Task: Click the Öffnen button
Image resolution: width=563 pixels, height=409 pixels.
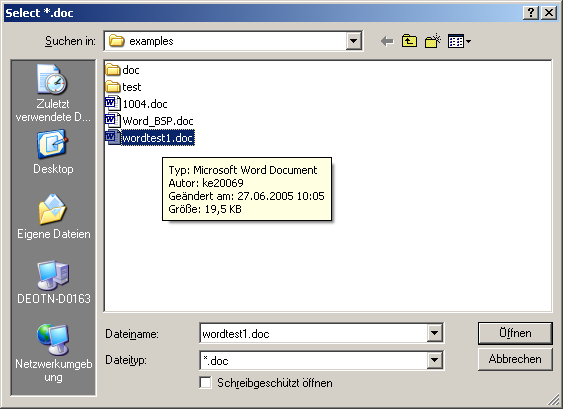Action: (515, 333)
